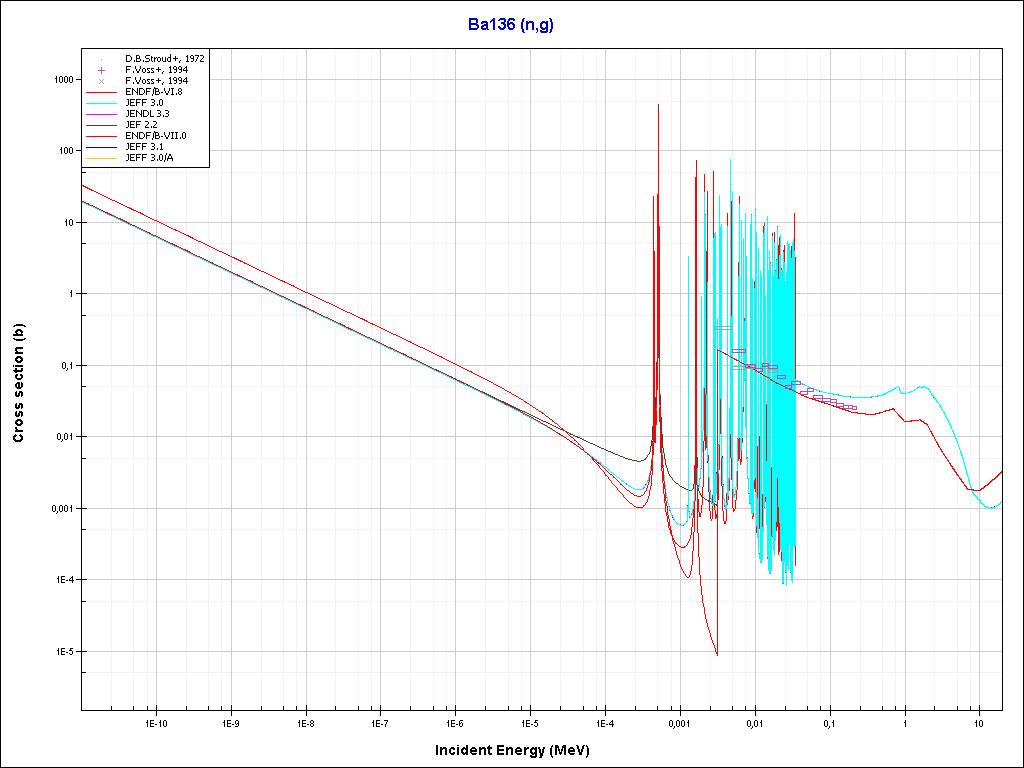1024x768 pixels.
Task: Click the 0,001 tick on the x-axis
Action: point(679,722)
